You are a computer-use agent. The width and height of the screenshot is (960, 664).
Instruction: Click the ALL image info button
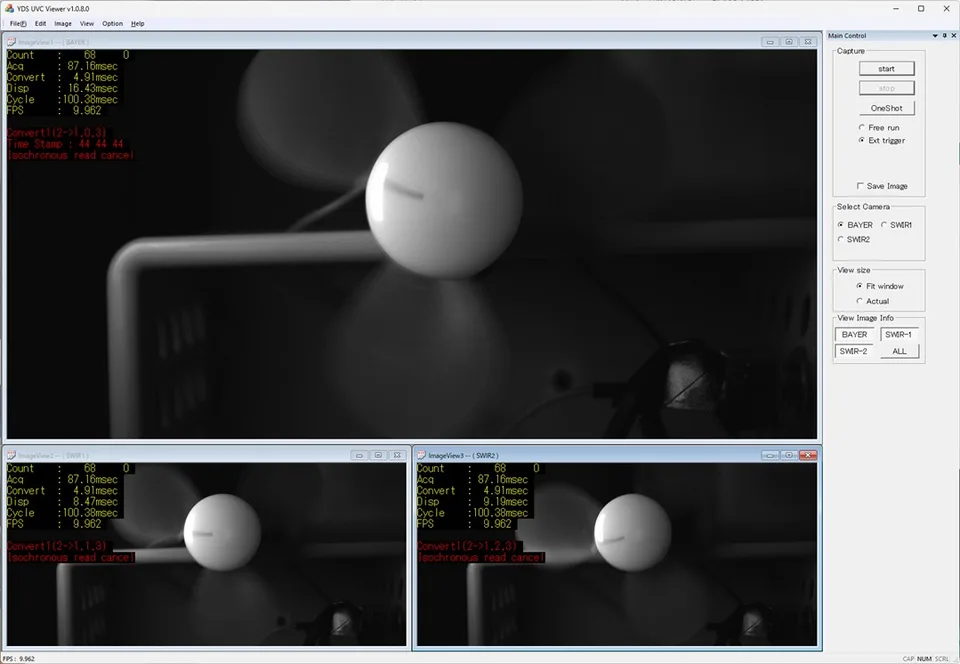pos(899,351)
